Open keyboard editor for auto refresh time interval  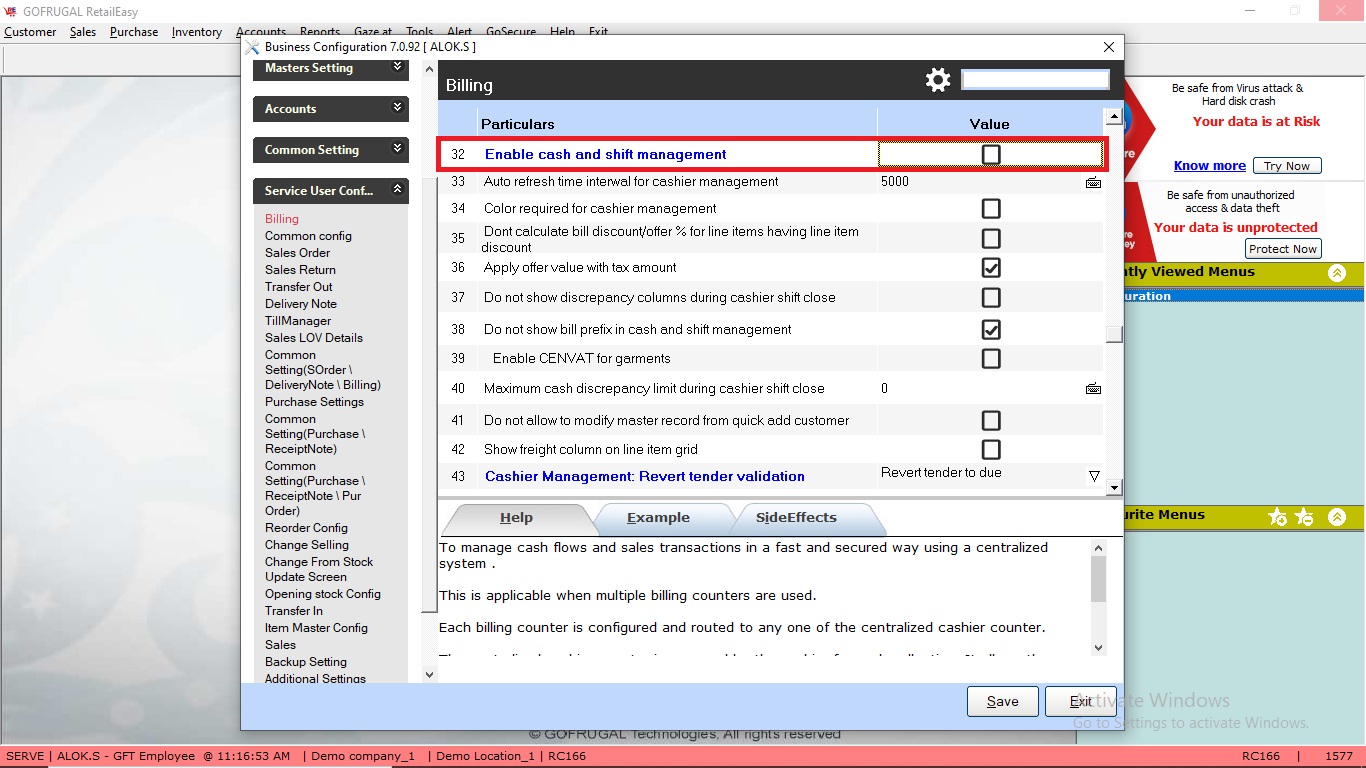(1093, 182)
